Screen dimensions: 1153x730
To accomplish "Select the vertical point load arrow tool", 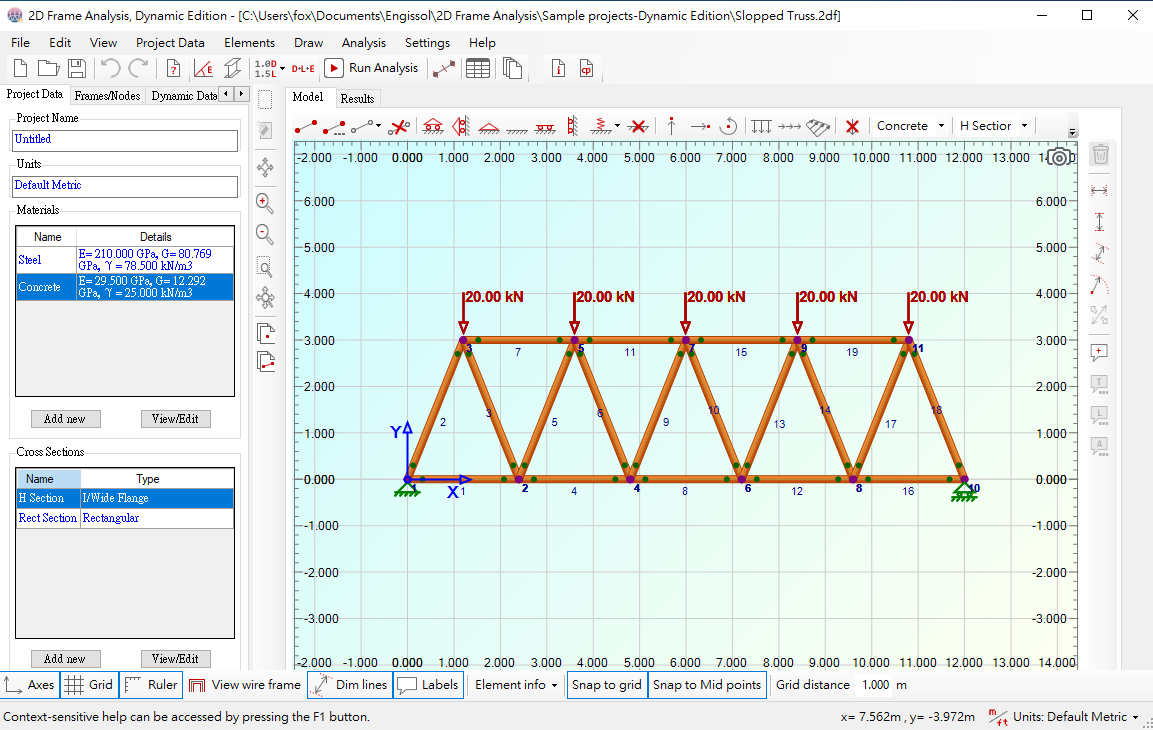I will pos(671,126).
